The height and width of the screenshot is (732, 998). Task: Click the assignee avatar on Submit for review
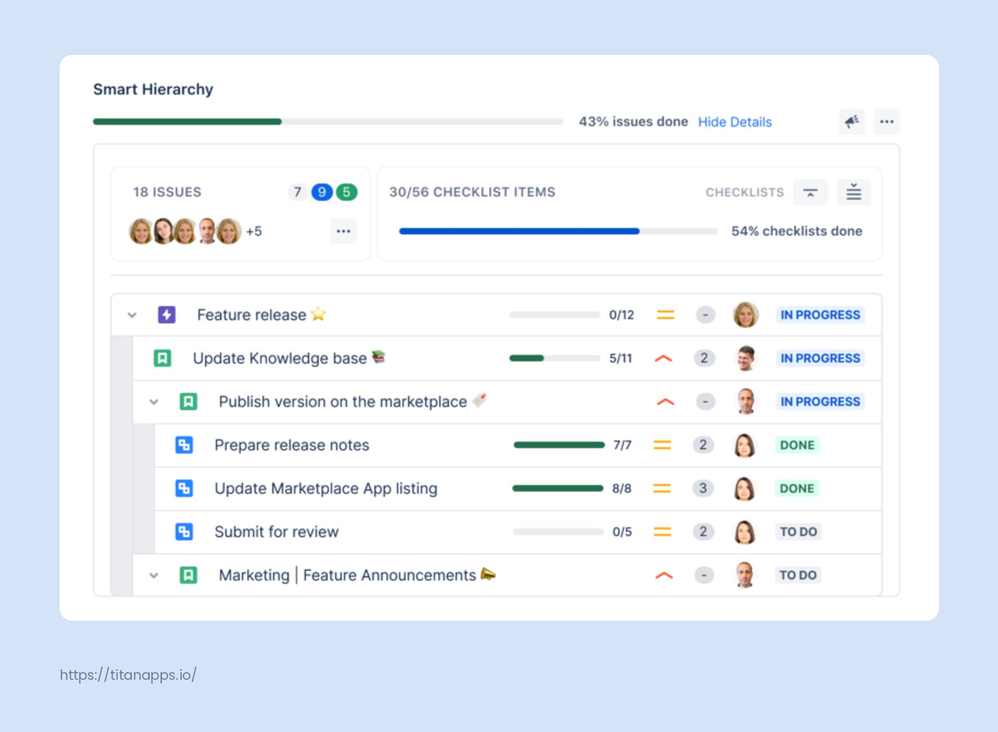[745, 532]
